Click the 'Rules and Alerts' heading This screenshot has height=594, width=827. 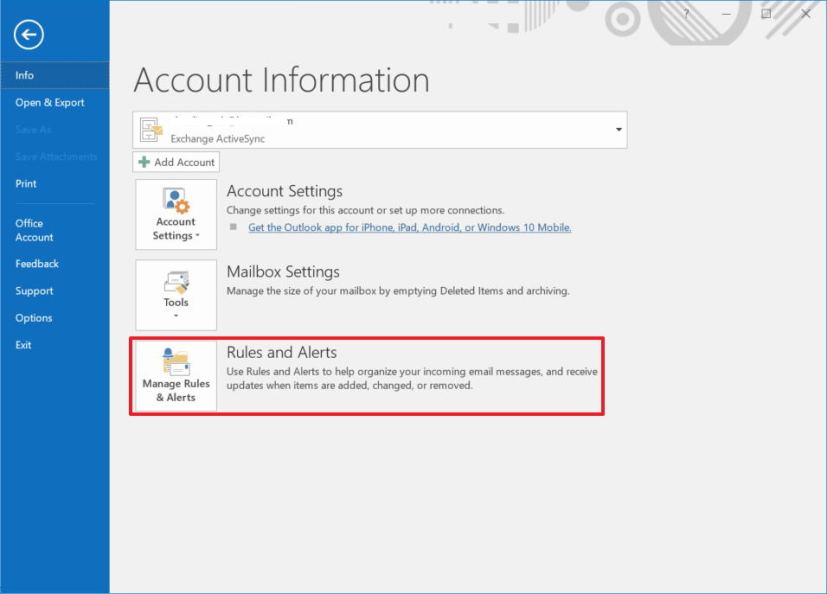[x=282, y=352]
